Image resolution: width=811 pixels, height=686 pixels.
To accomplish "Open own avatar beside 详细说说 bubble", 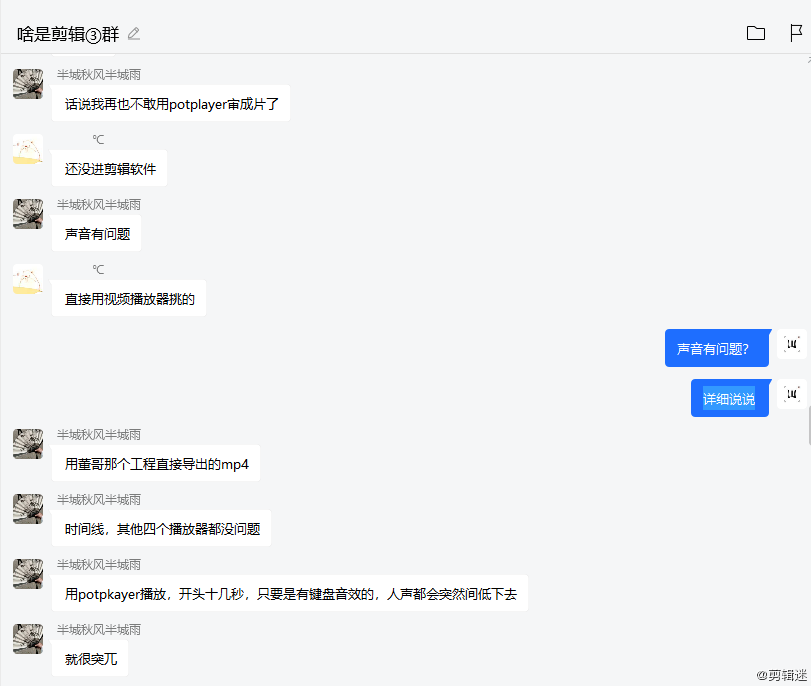I will (792, 394).
